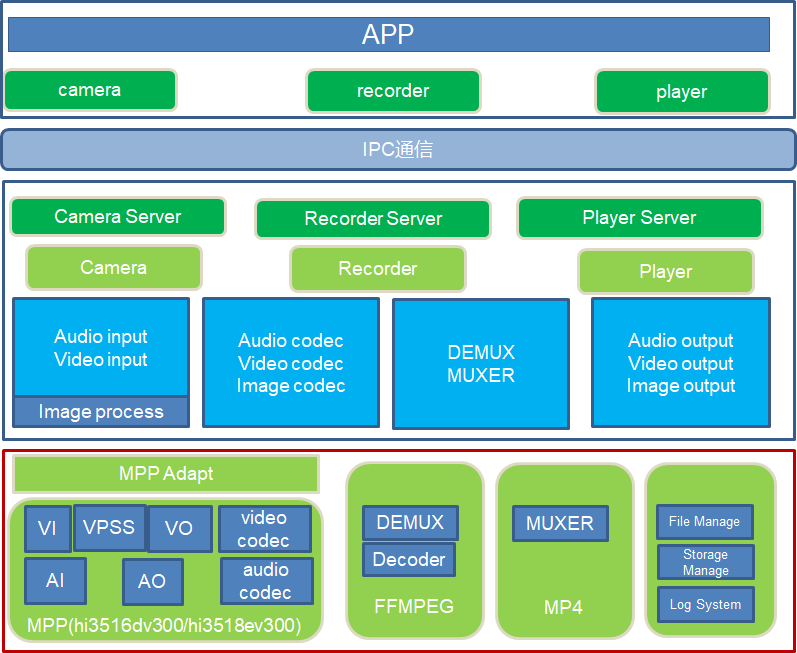Click the IPC通信 bar
The image size is (797, 653).
398,150
